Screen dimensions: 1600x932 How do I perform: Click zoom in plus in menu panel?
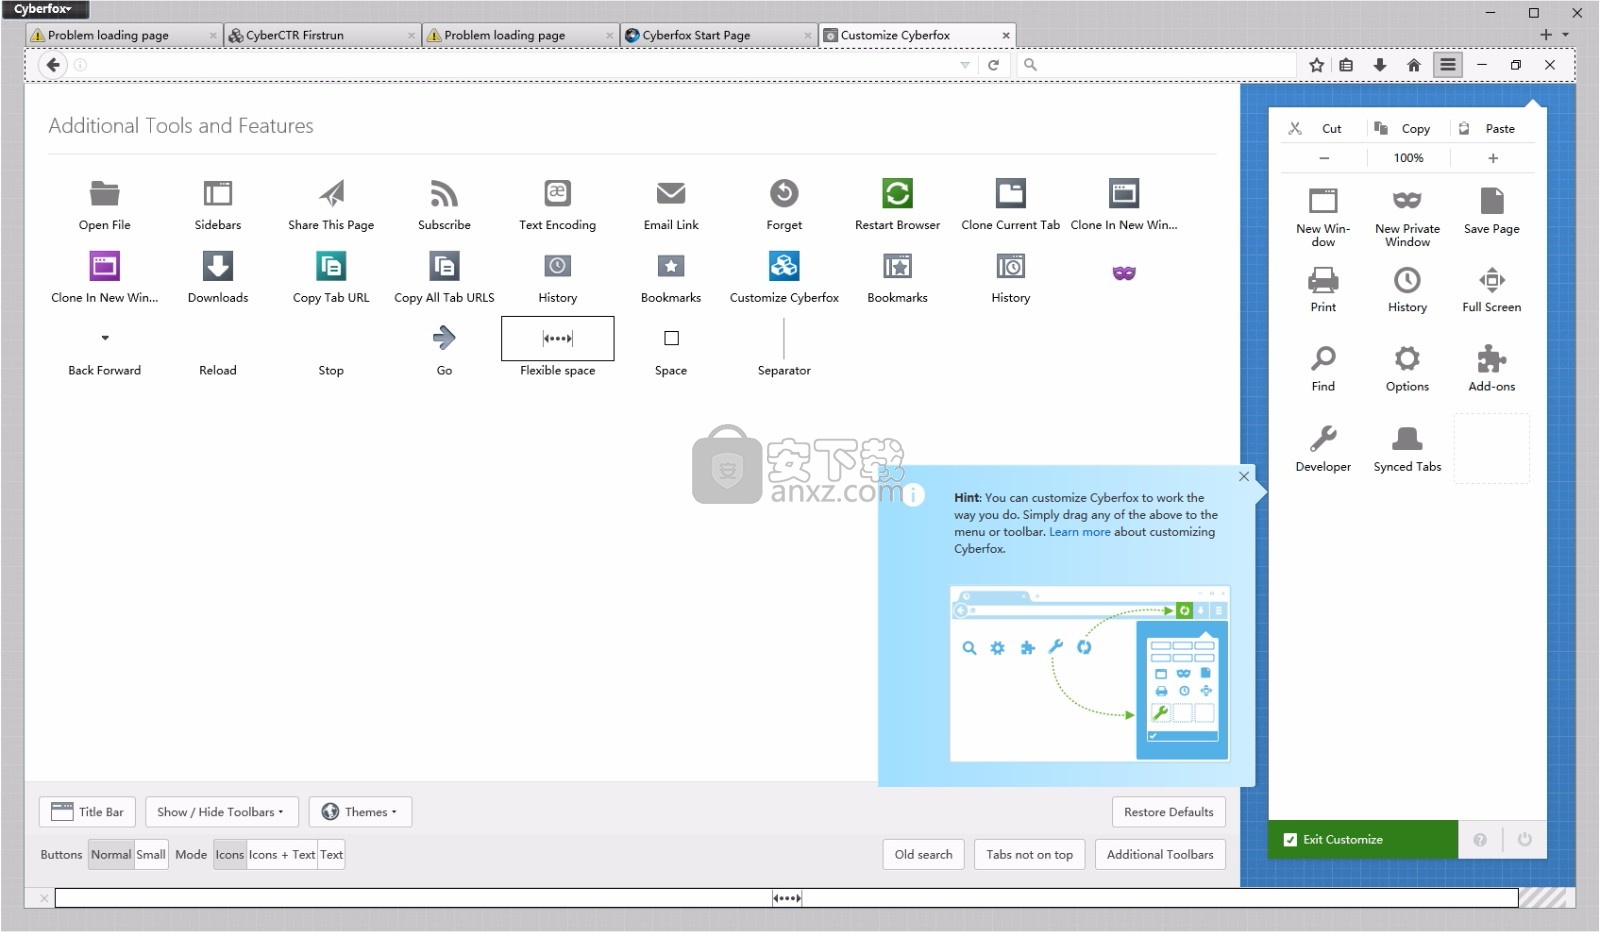pos(1493,158)
